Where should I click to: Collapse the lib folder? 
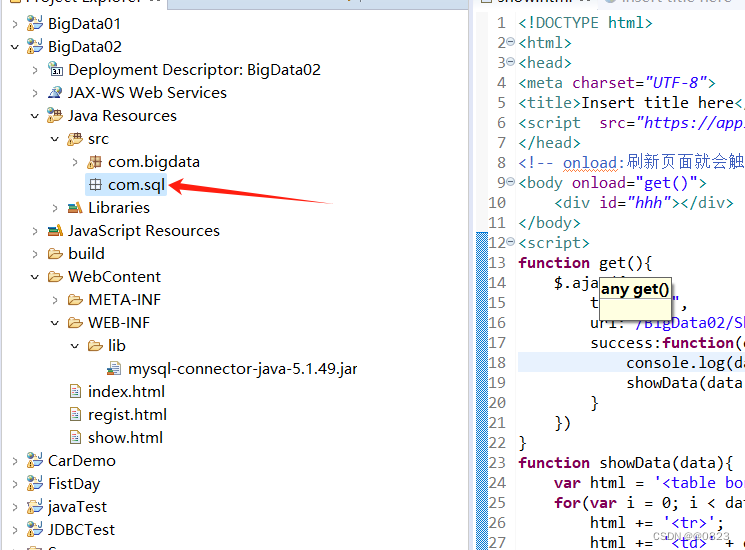[75, 346]
